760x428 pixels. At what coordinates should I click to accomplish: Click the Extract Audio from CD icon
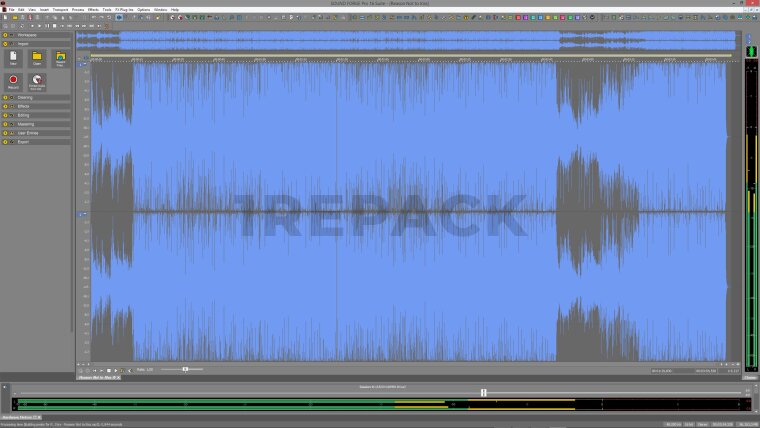37,82
